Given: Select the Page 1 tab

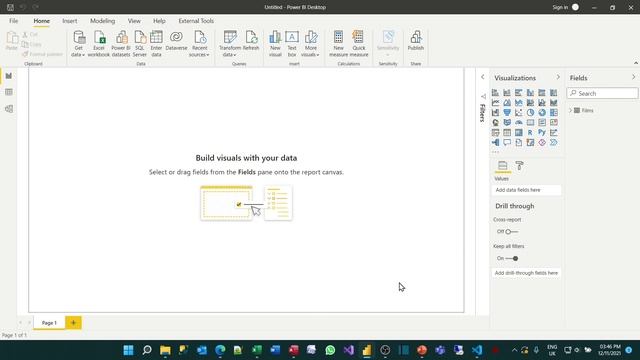Looking at the screenshot, I should [x=49, y=322].
